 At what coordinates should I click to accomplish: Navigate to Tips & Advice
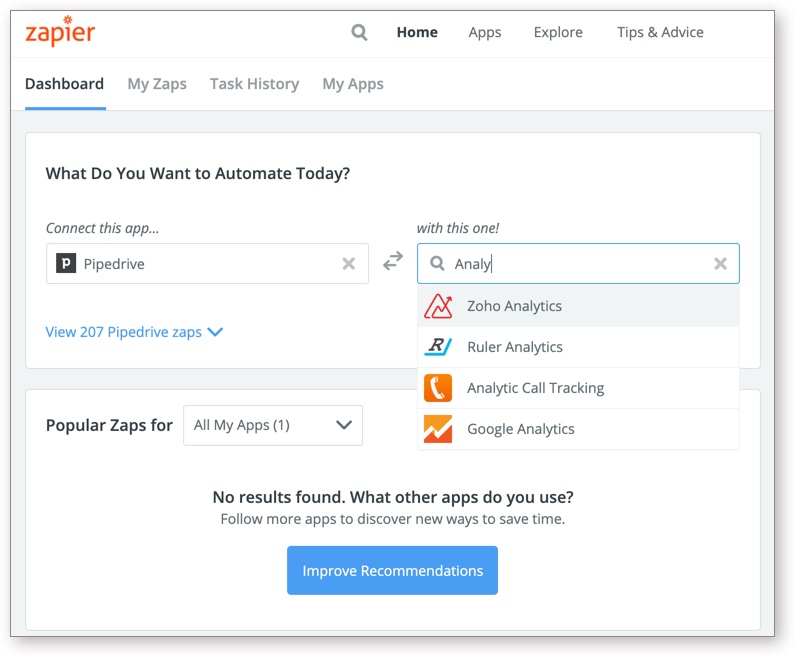pos(660,32)
